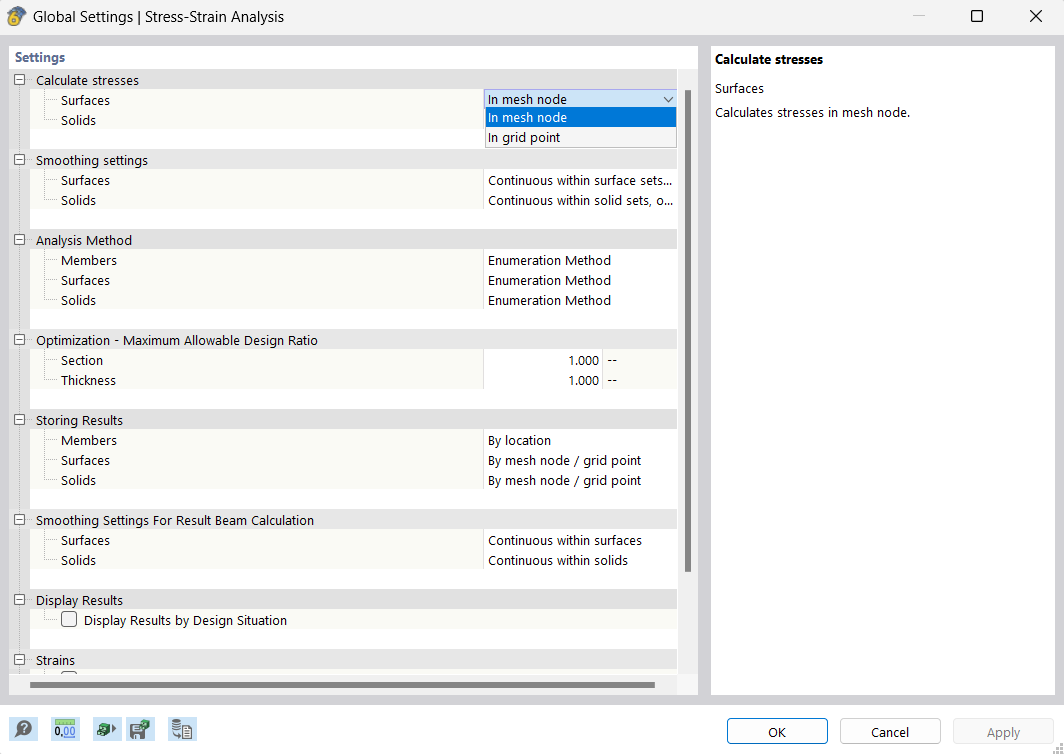The height and width of the screenshot is (754, 1064).
Task: Collapse the Analysis Method group
Action: click(x=19, y=240)
